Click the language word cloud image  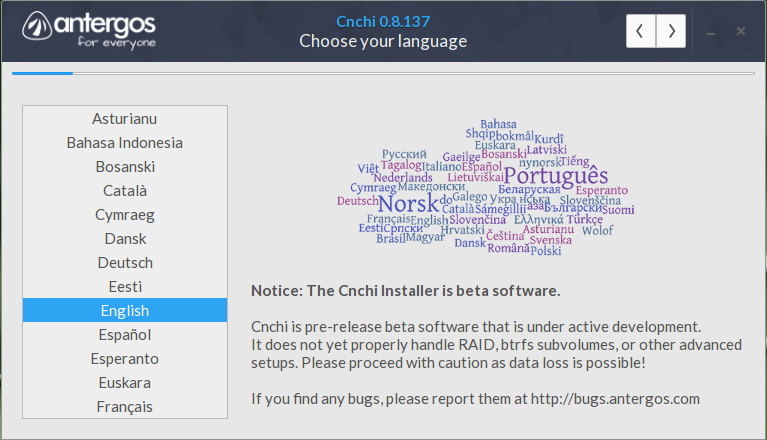[x=486, y=187]
